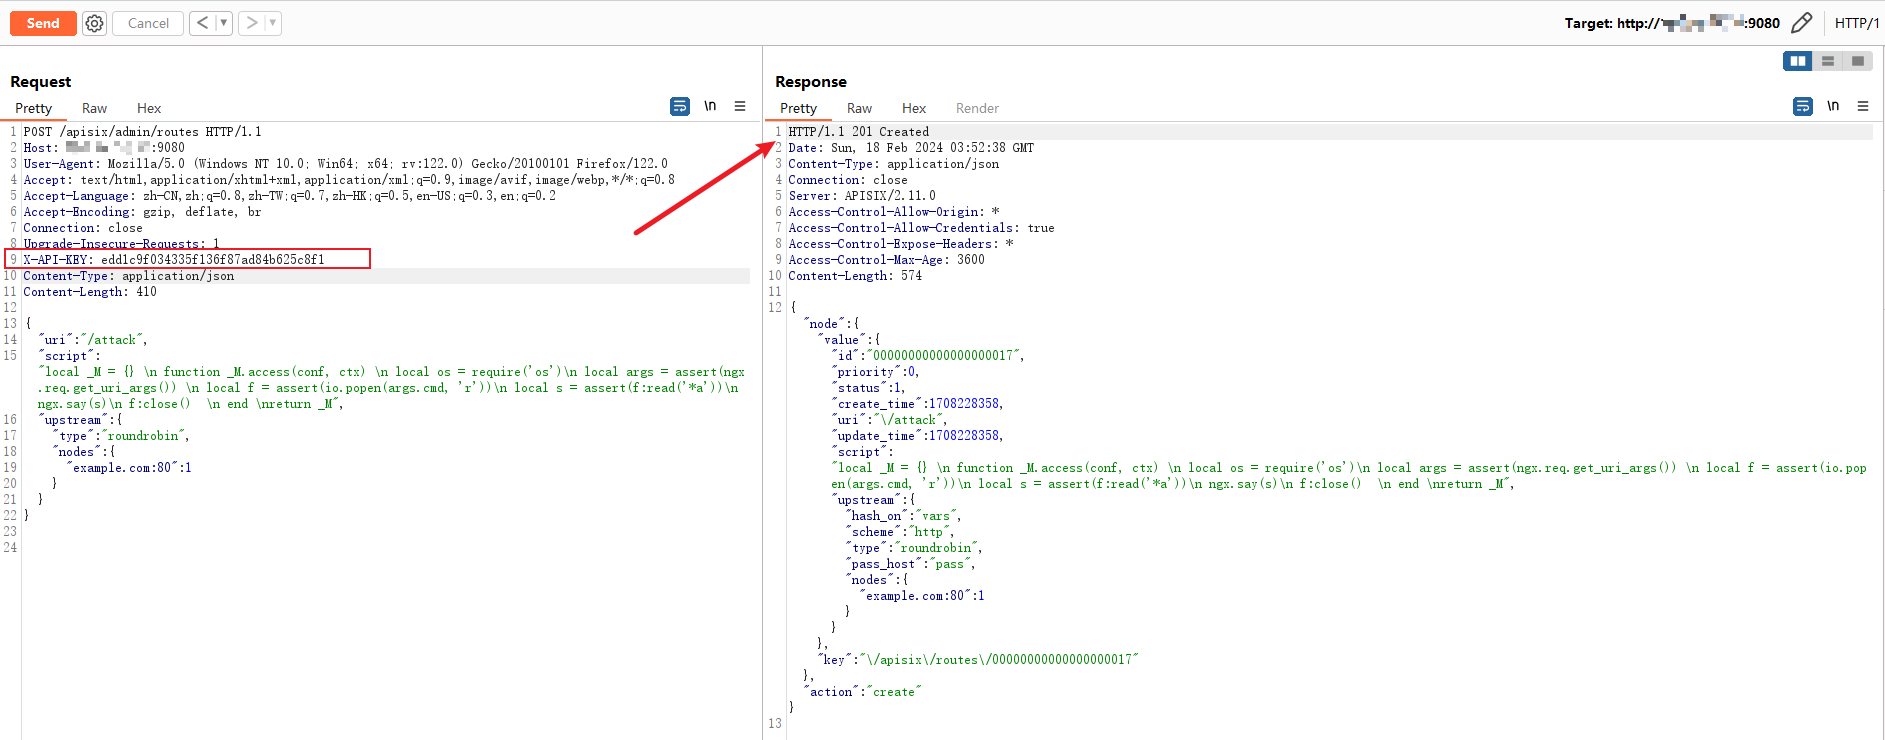Click the User-Agent header line
The width and height of the screenshot is (1885, 740).
[x=345, y=164]
